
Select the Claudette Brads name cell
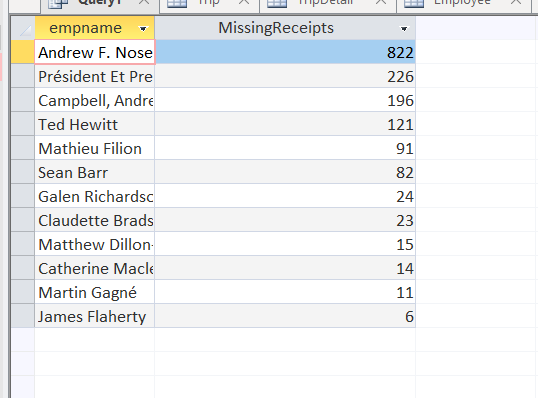click(x=95, y=220)
